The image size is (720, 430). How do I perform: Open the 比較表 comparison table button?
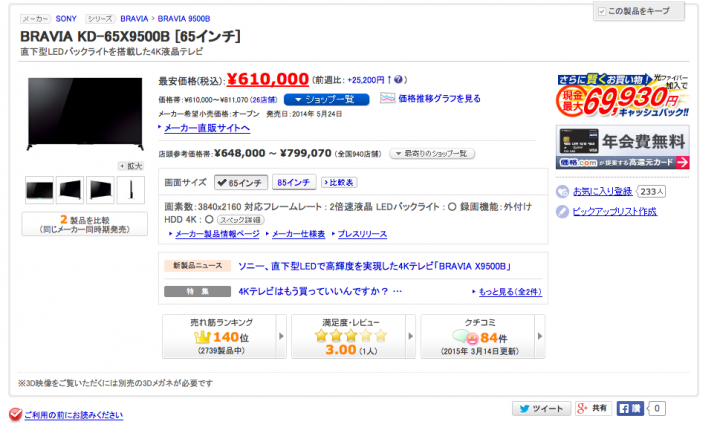pyautogui.click(x=339, y=182)
